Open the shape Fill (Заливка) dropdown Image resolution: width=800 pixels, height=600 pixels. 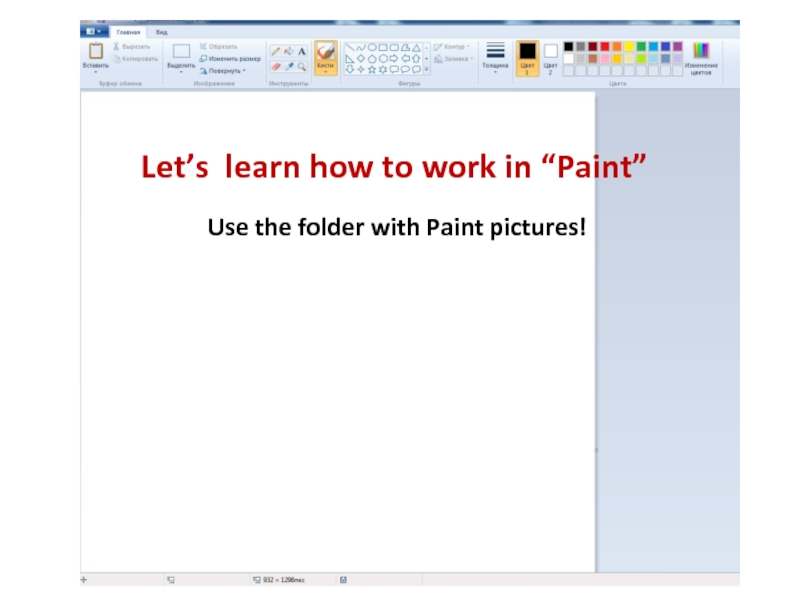pos(454,59)
